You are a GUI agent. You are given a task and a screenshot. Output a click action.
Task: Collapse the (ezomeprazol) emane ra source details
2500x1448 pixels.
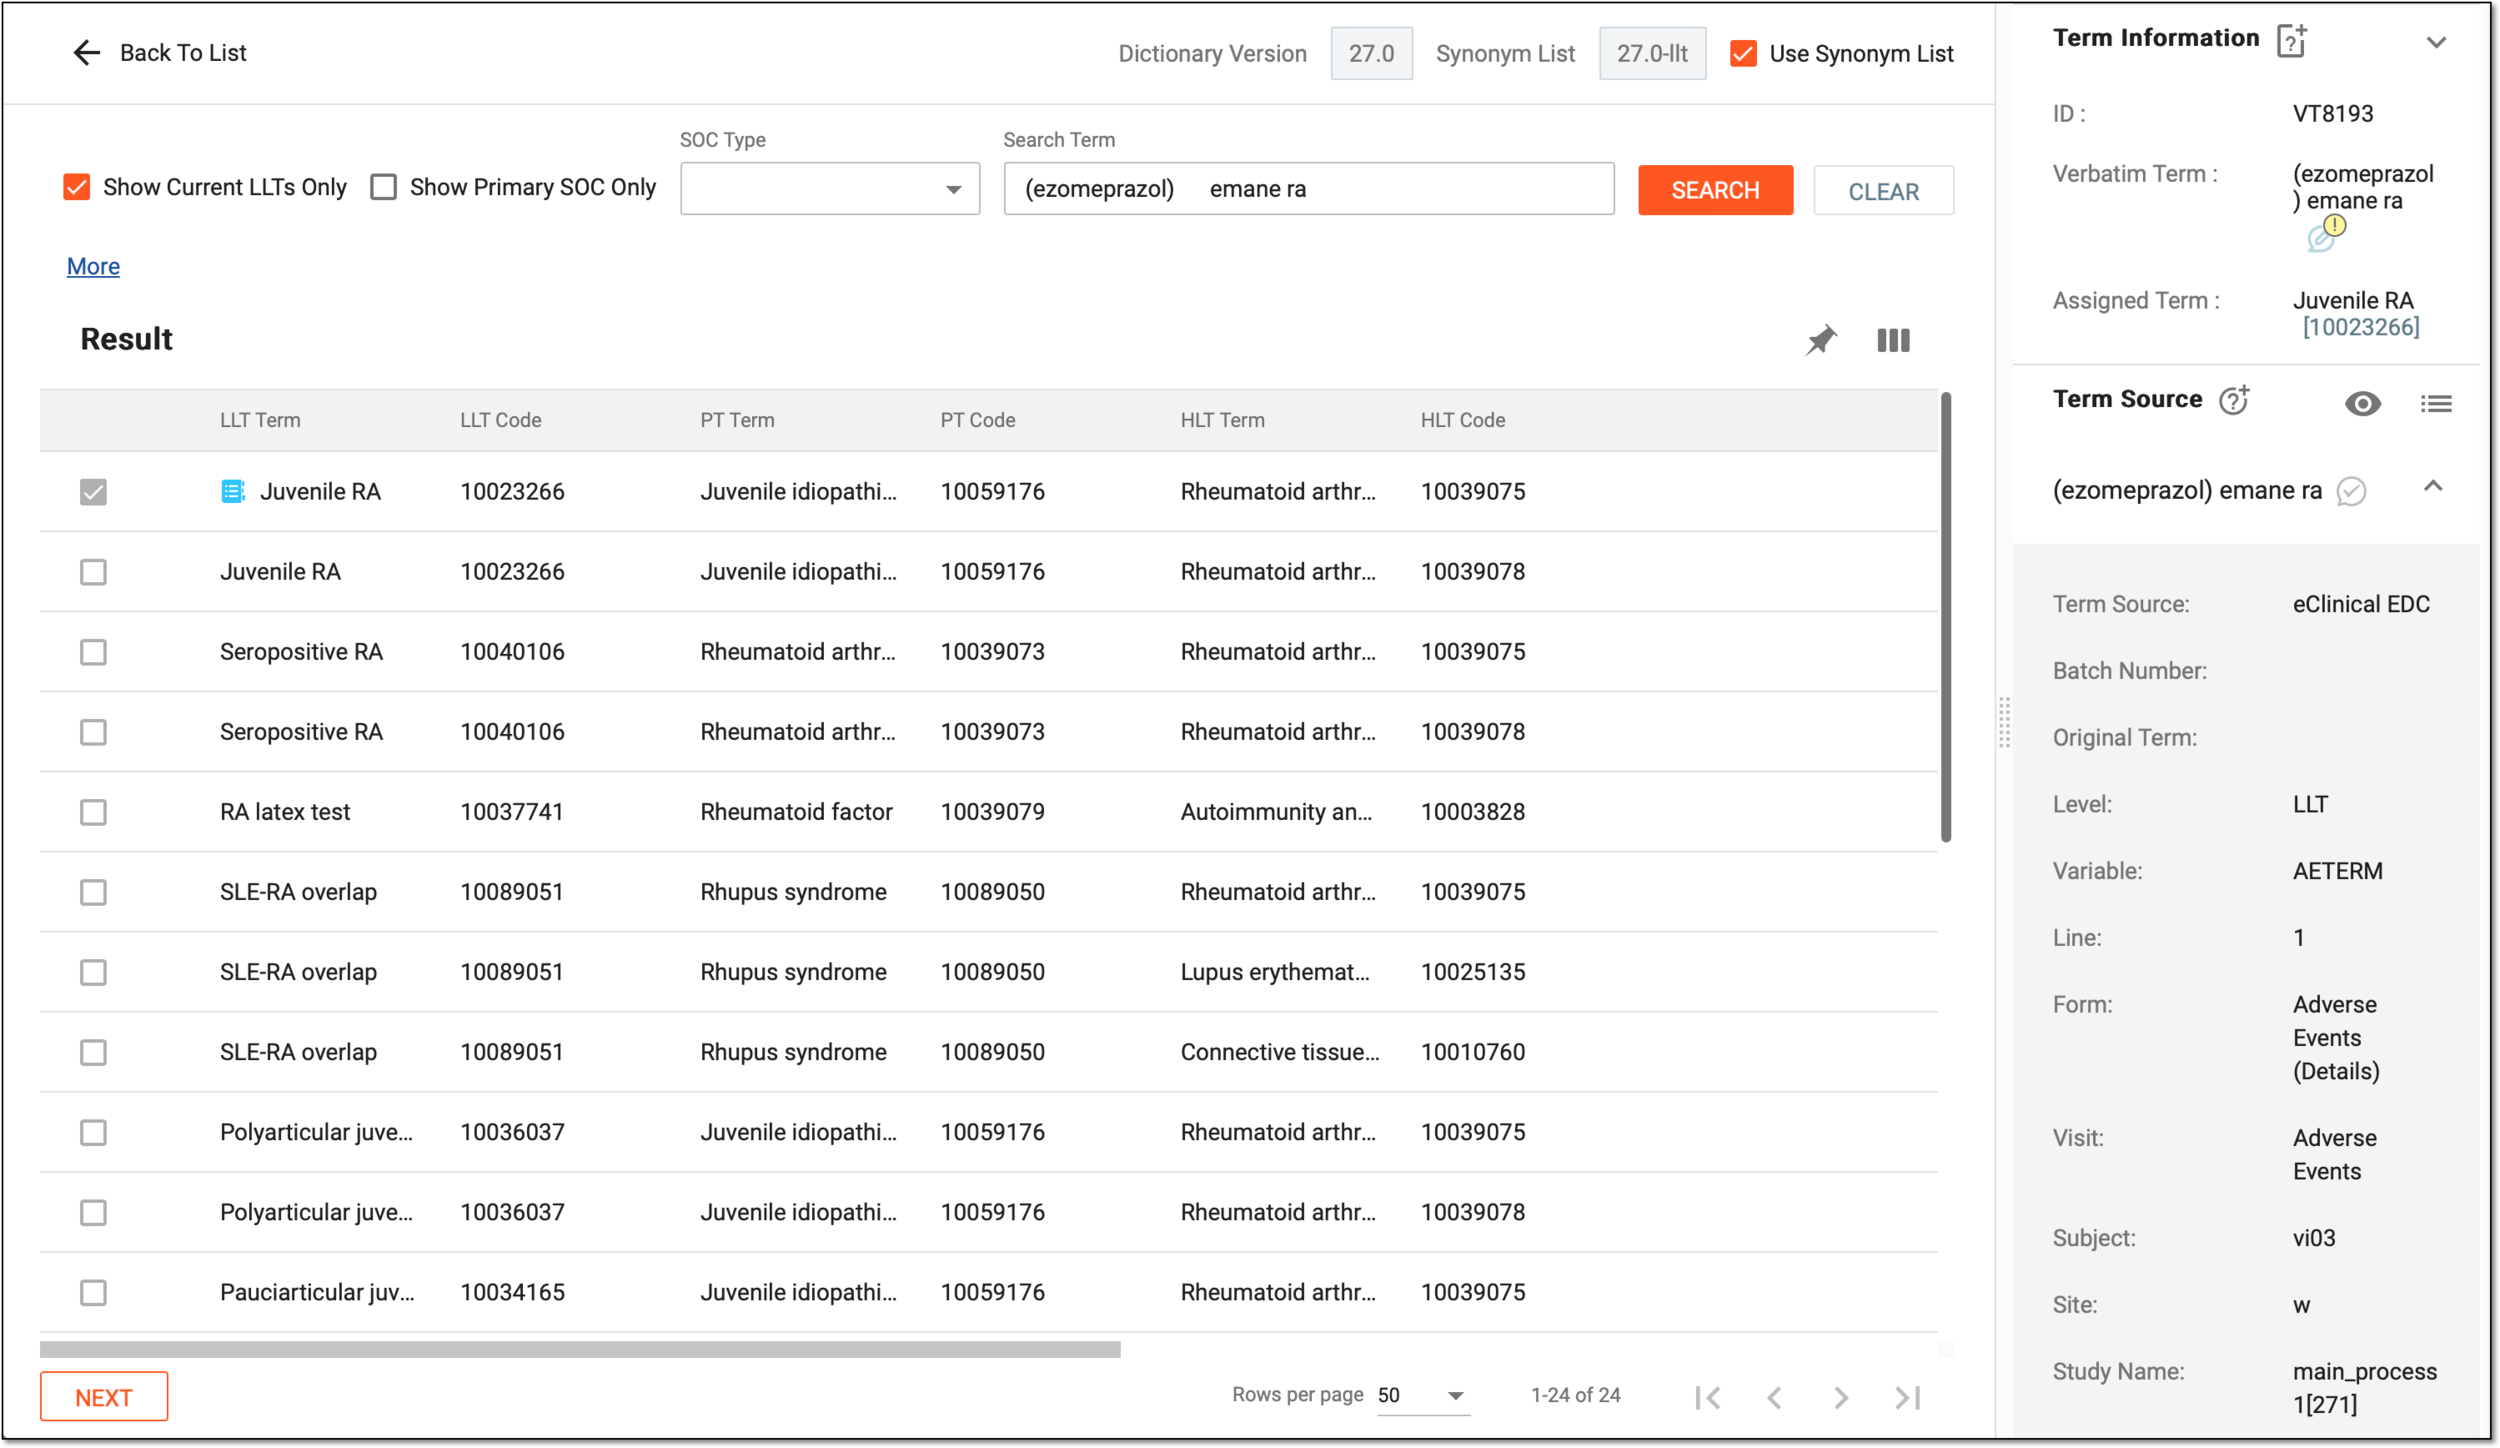pyautogui.click(x=2433, y=487)
